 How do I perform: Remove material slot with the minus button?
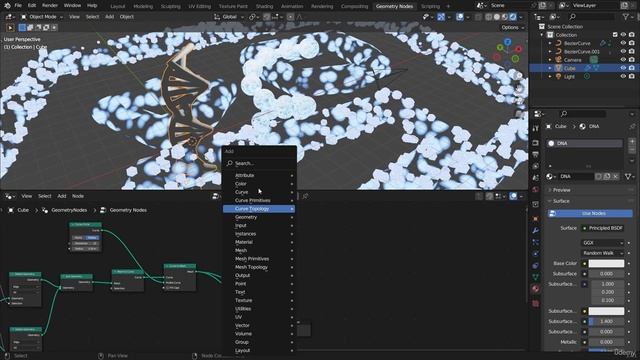632,150
